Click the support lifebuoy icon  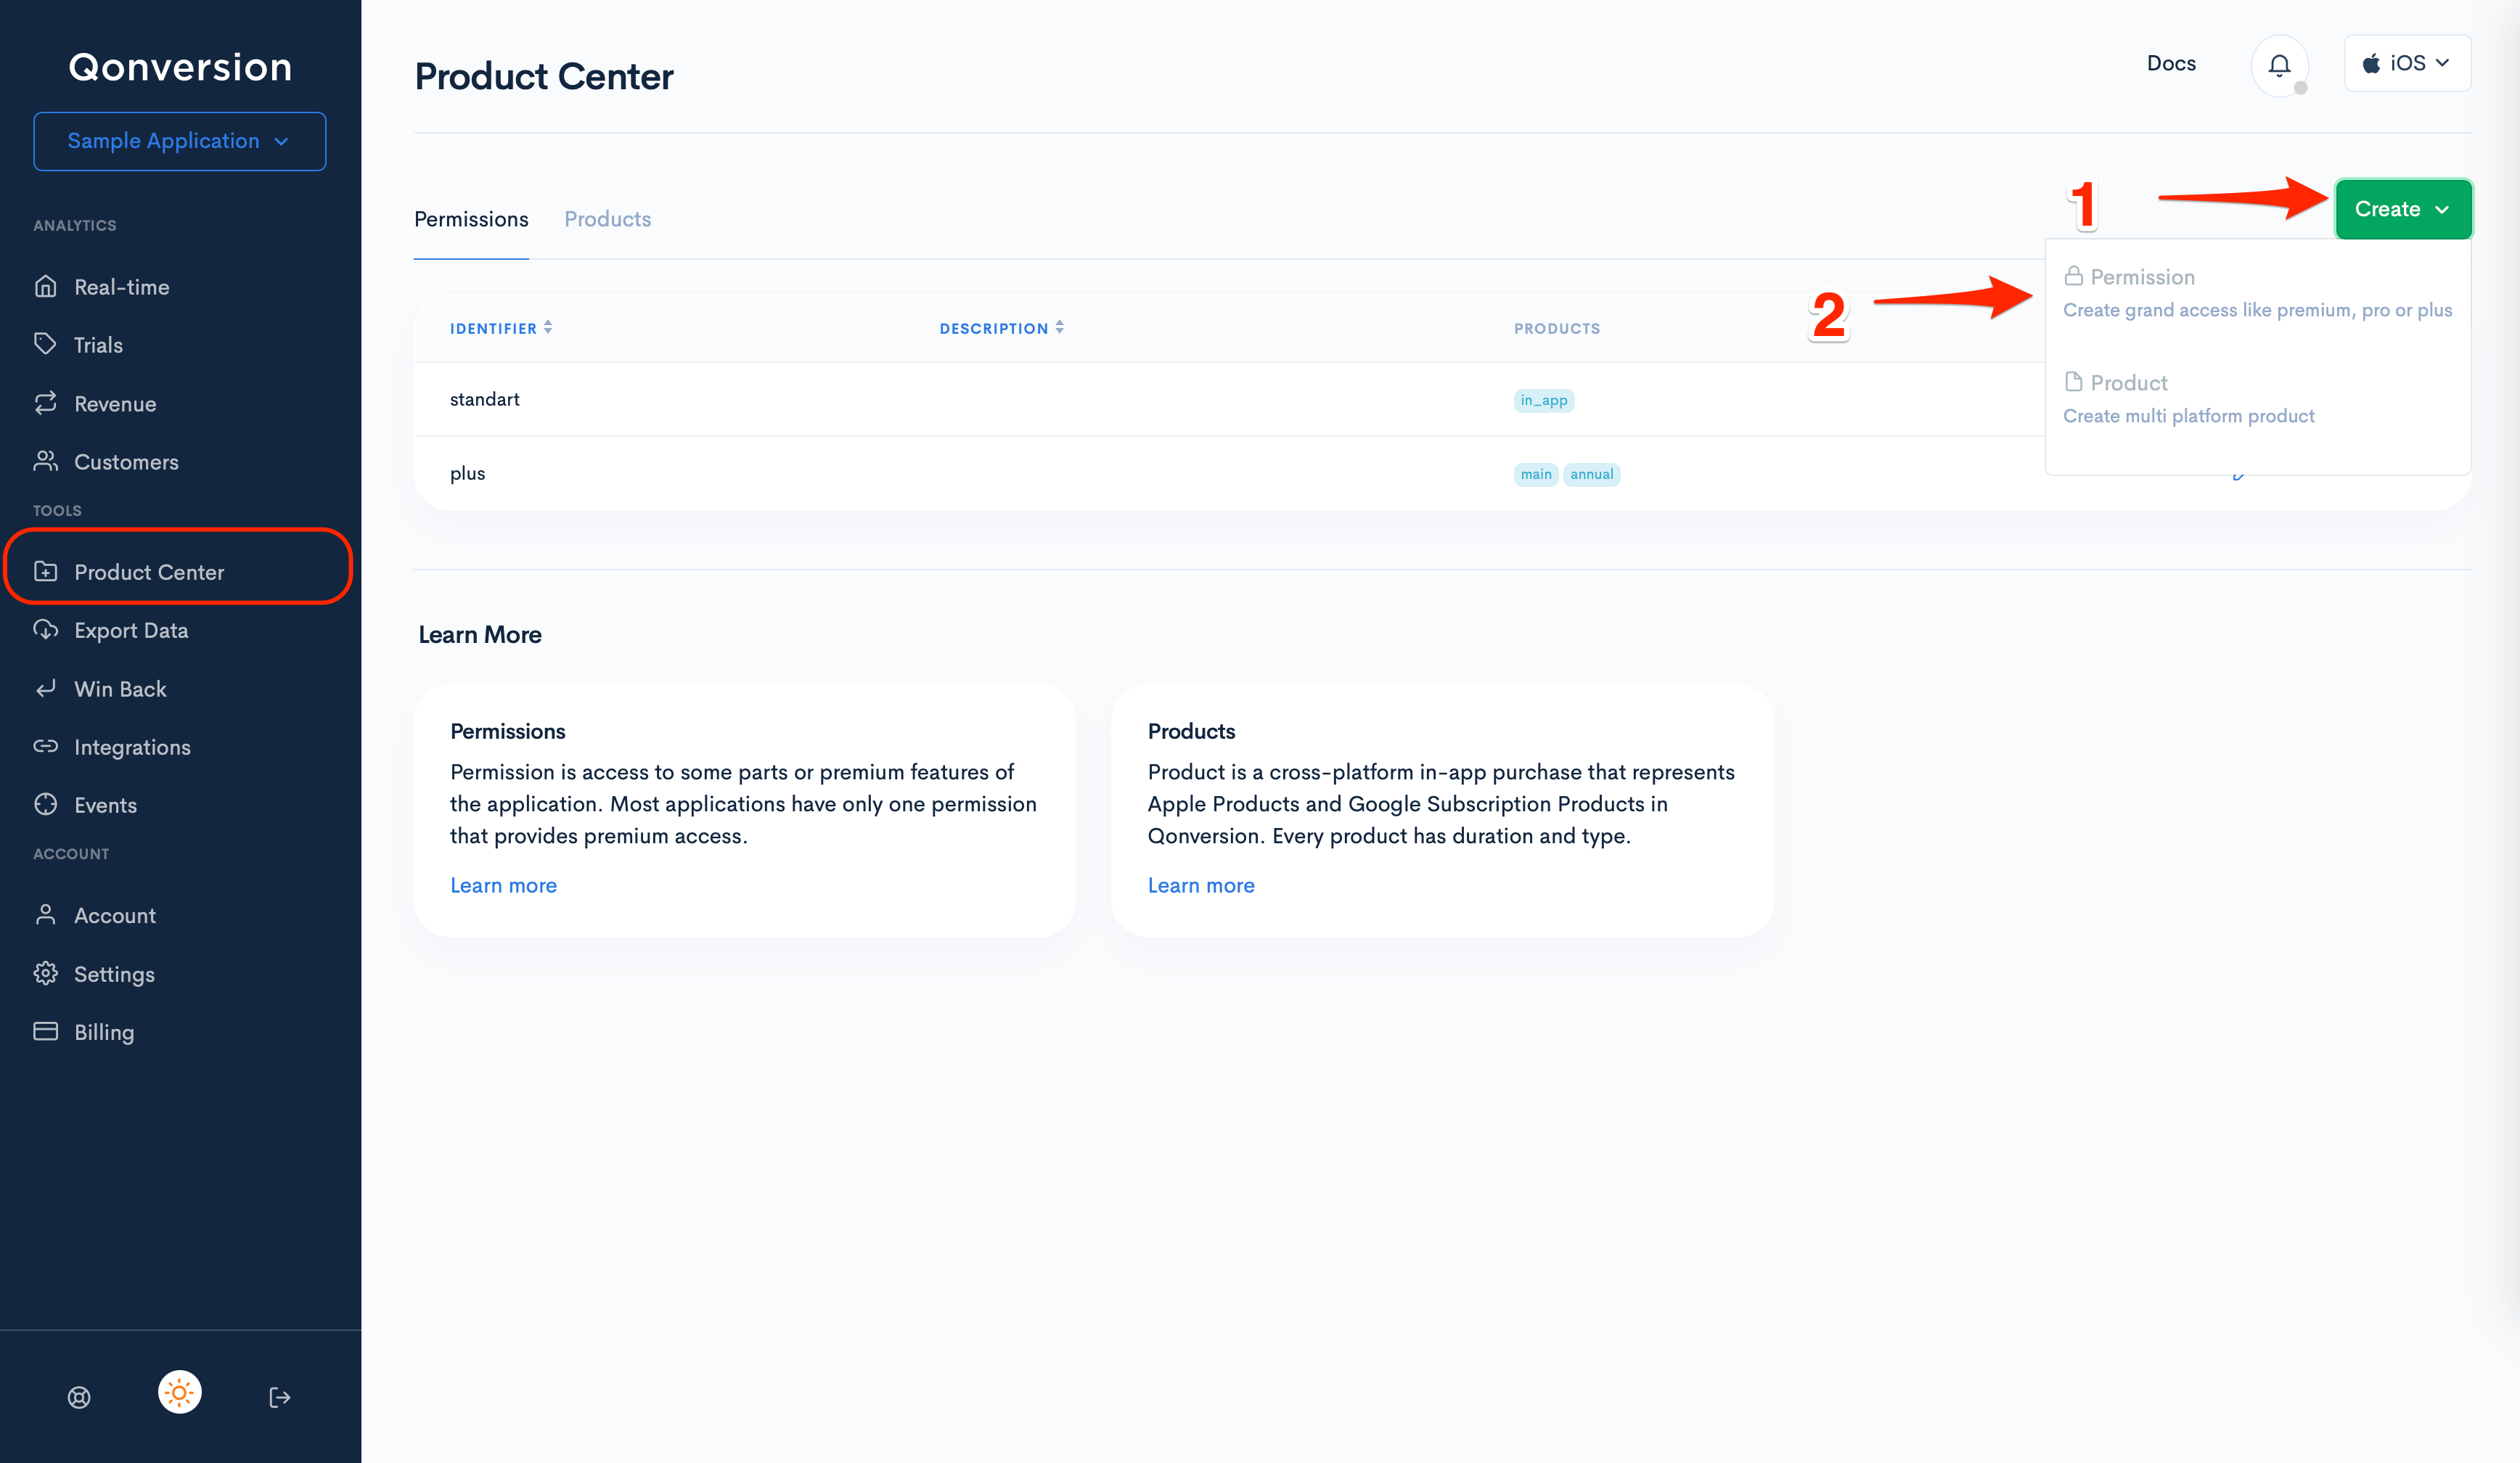click(x=79, y=1397)
